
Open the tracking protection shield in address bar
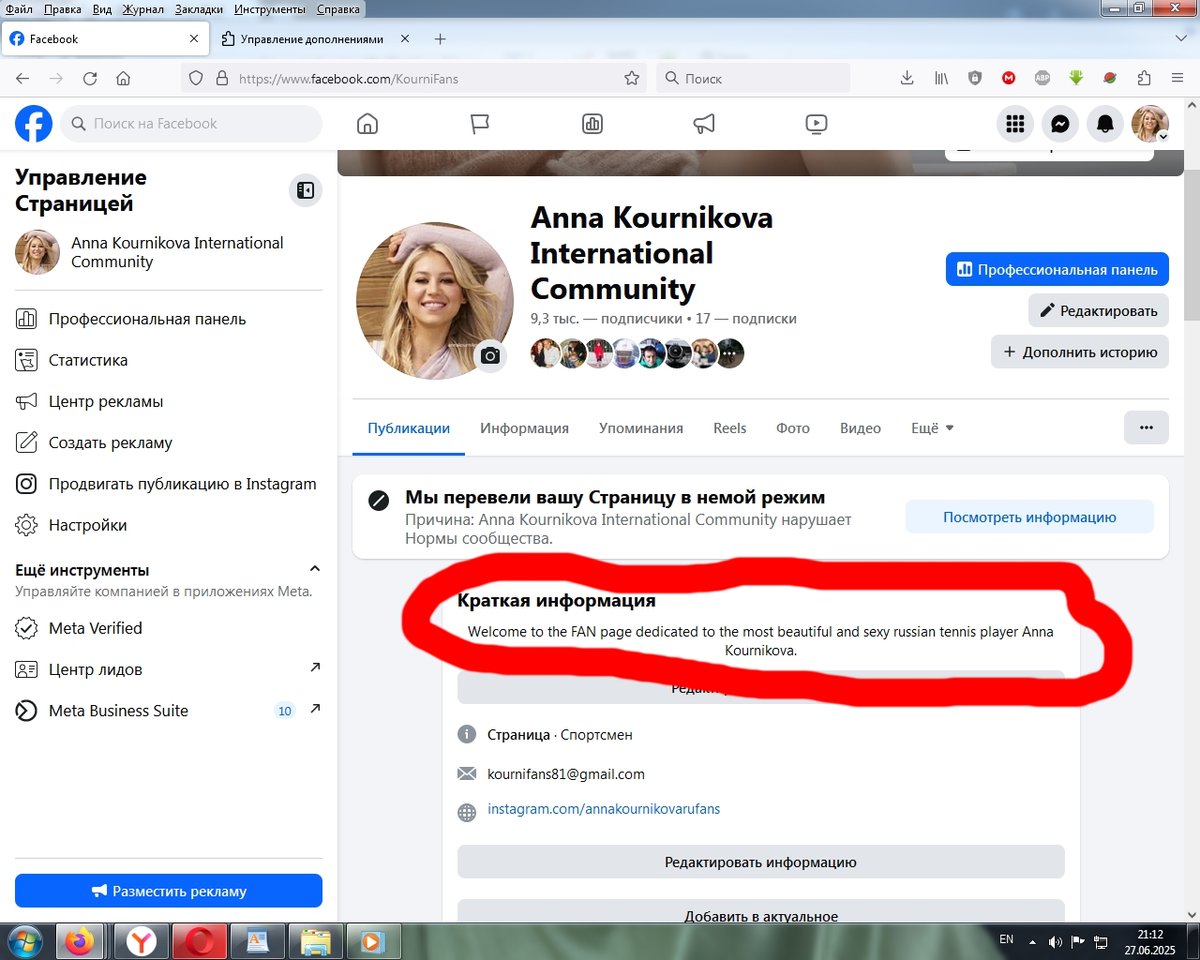coord(196,78)
